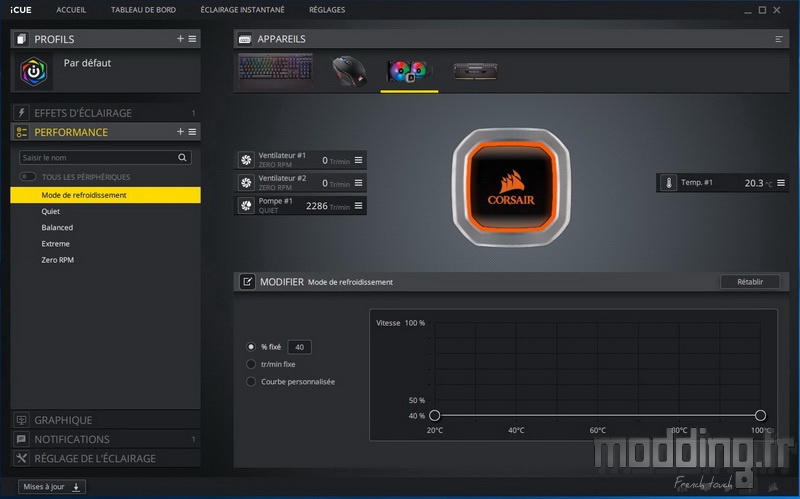Select the Zero RPM cooling preset
Image resolution: width=800 pixels, height=499 pixels.
tap(58, 260)
